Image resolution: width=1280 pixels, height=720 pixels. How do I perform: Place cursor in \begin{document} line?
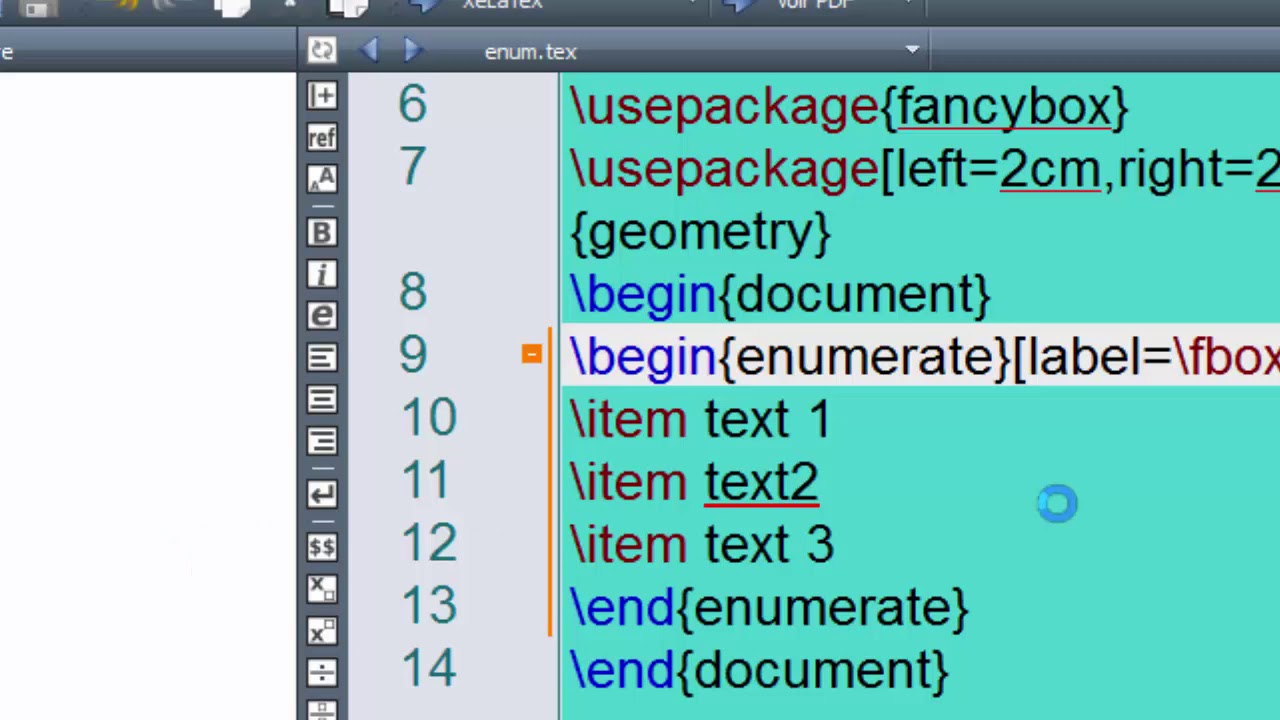point(779,294)
